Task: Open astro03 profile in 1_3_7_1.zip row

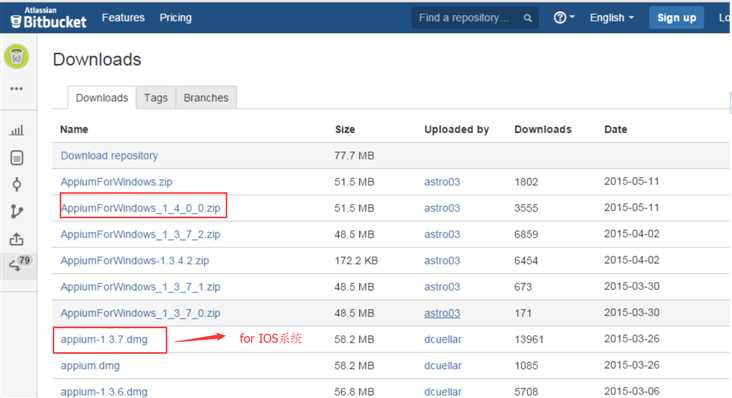Action: (x=442, y=287)
